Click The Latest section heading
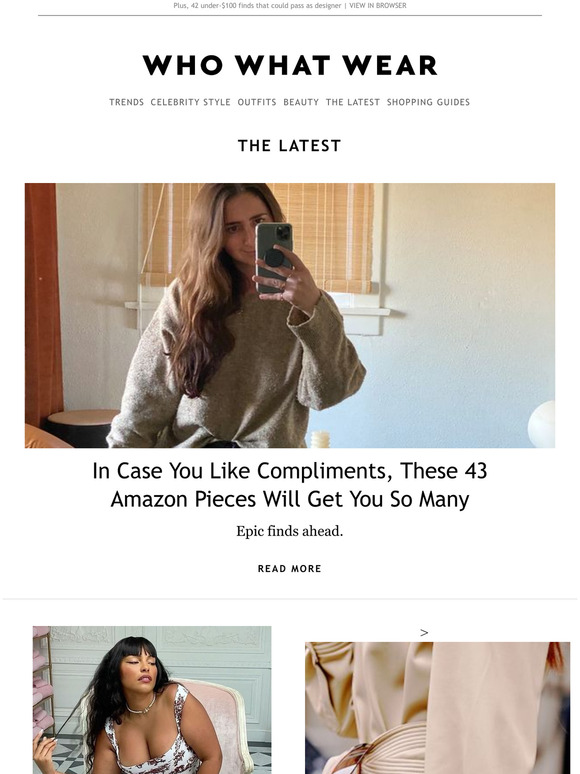 (290, 146)
